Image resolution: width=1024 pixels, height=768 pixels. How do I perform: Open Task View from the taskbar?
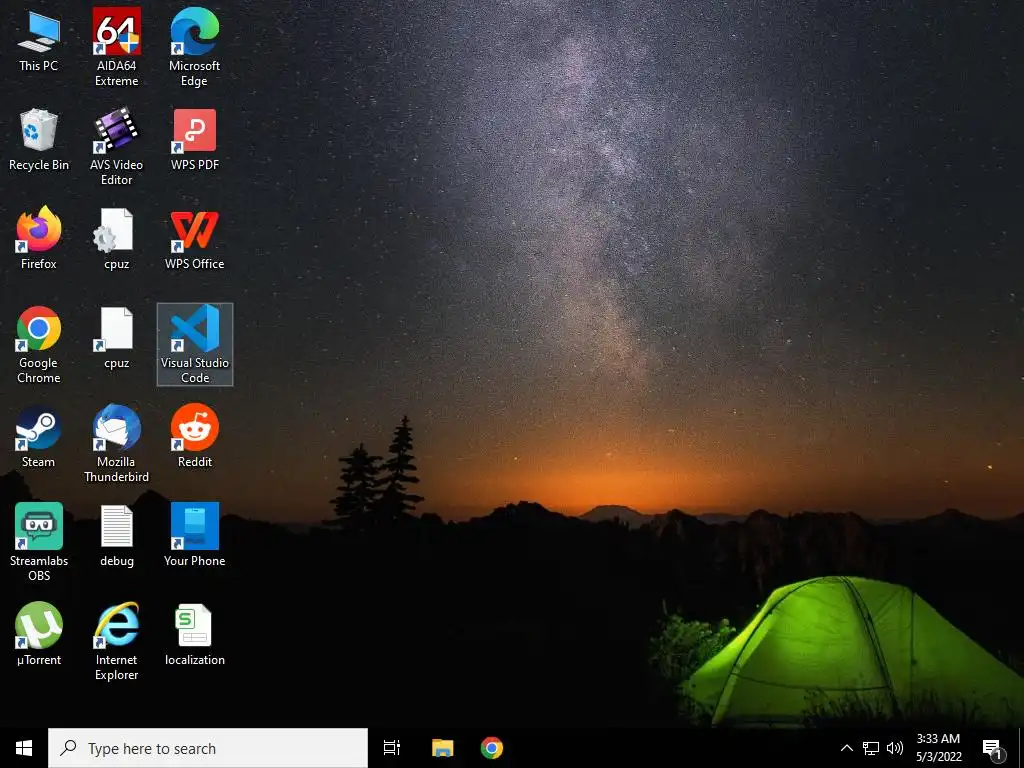coord(392,748)
